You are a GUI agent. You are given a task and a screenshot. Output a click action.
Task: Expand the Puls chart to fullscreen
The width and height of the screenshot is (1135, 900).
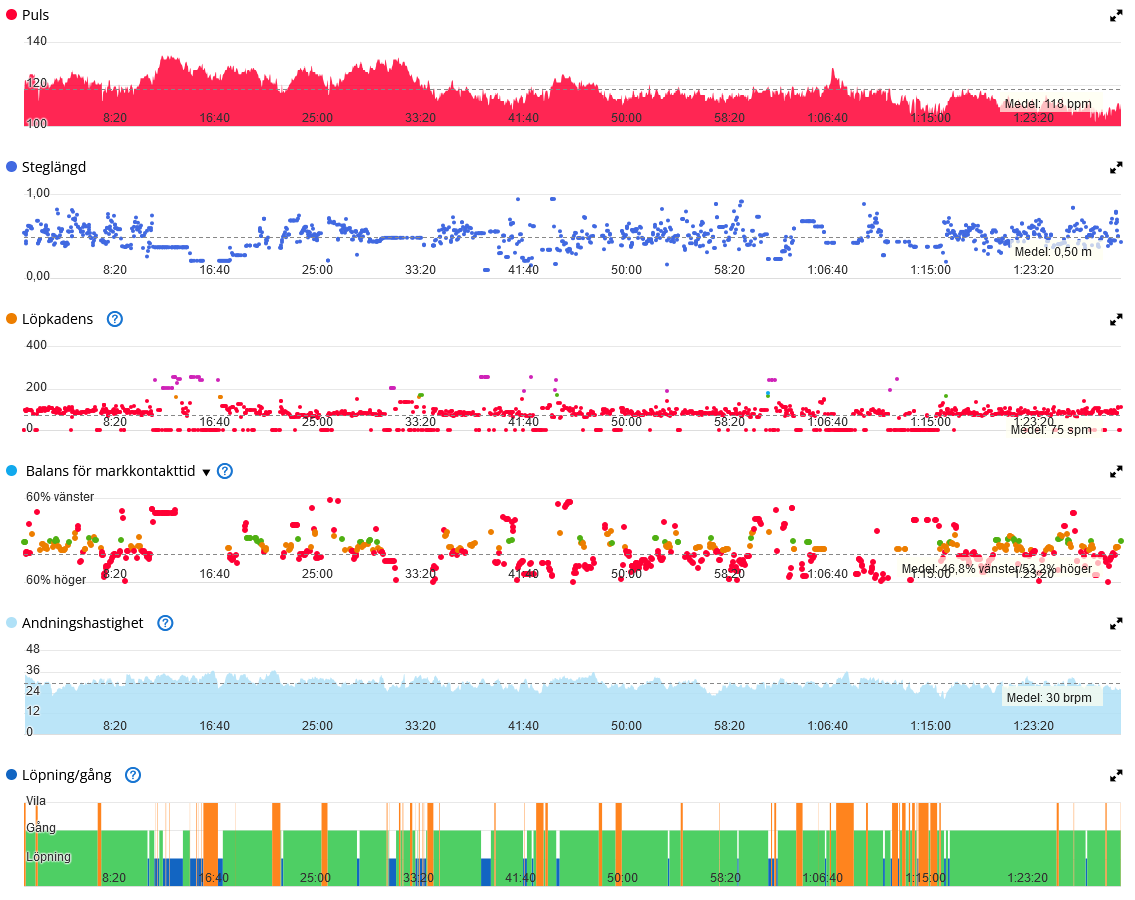[1115, 16]
